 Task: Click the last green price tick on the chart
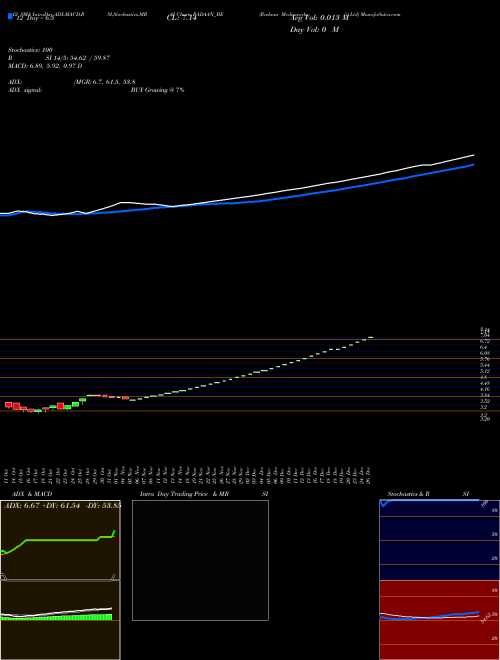(370, 337)
